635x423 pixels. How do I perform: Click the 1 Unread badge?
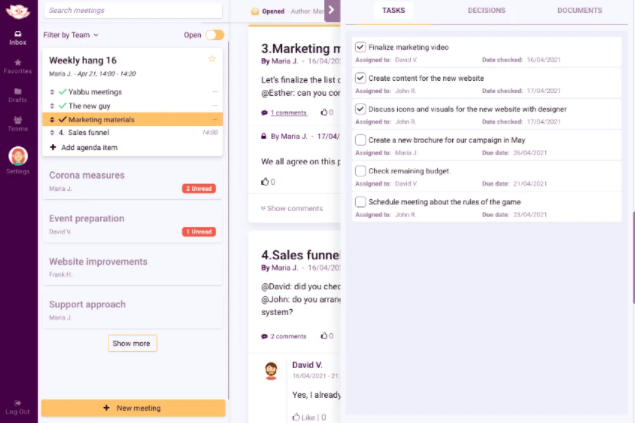(199, 232)
